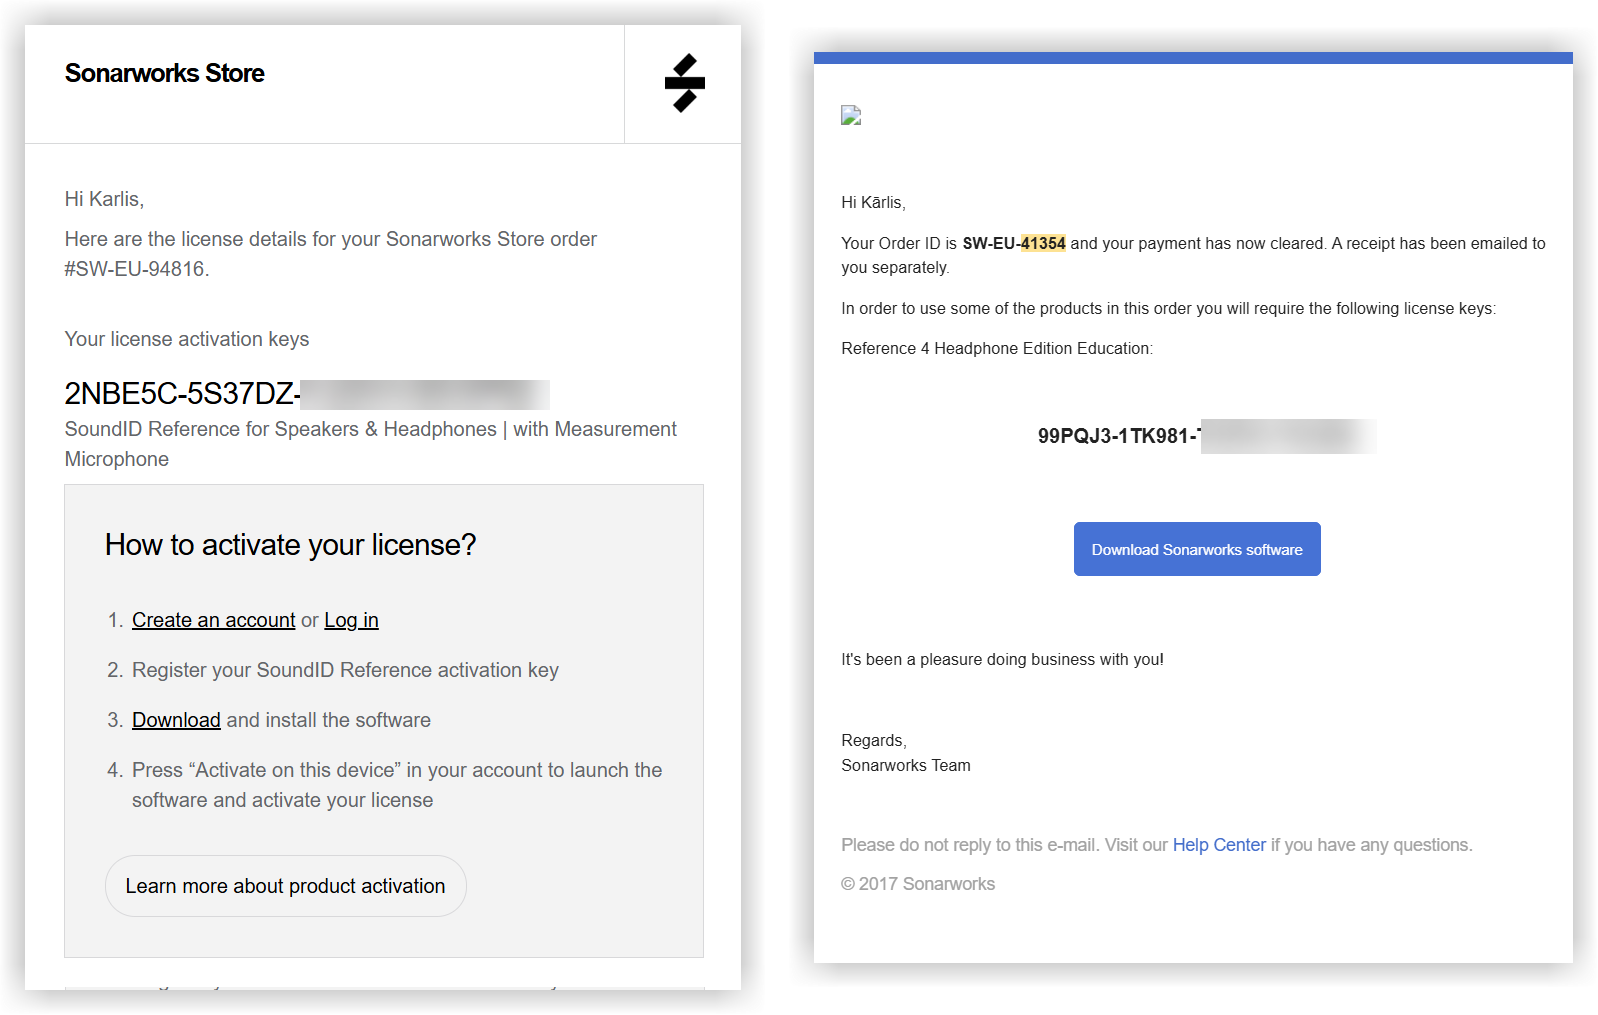
Task: Open the 'Create an account' link
Action: coord(213,620)
